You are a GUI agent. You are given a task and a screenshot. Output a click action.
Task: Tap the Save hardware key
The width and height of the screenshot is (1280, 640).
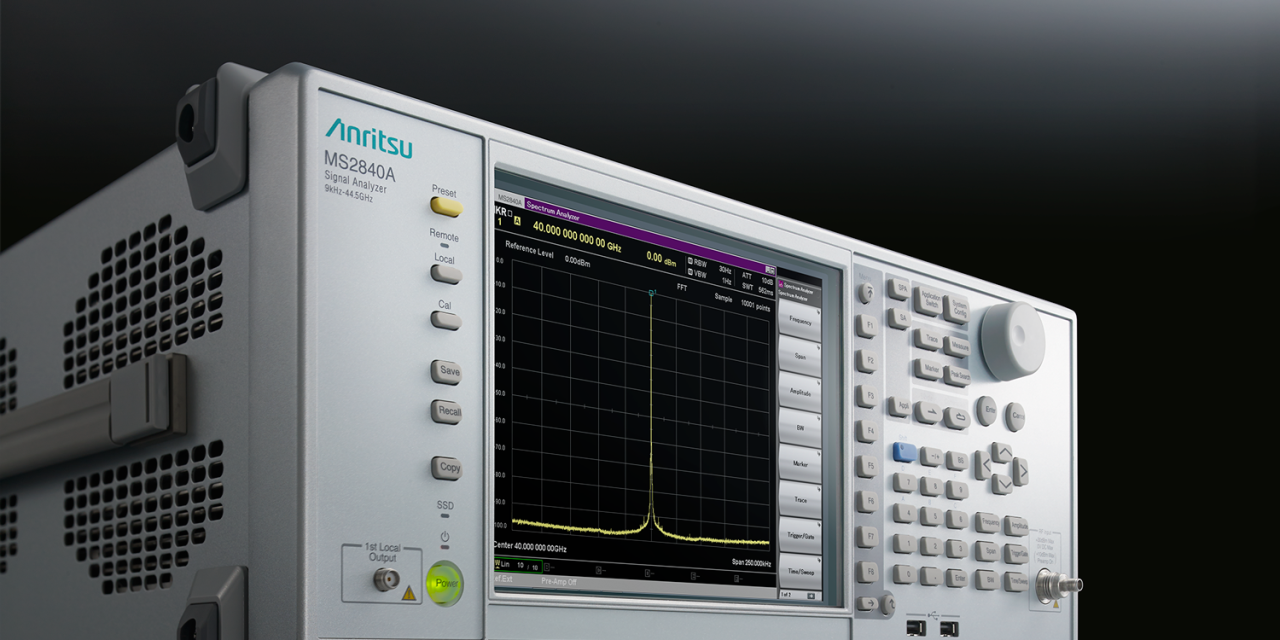point(446,371)
